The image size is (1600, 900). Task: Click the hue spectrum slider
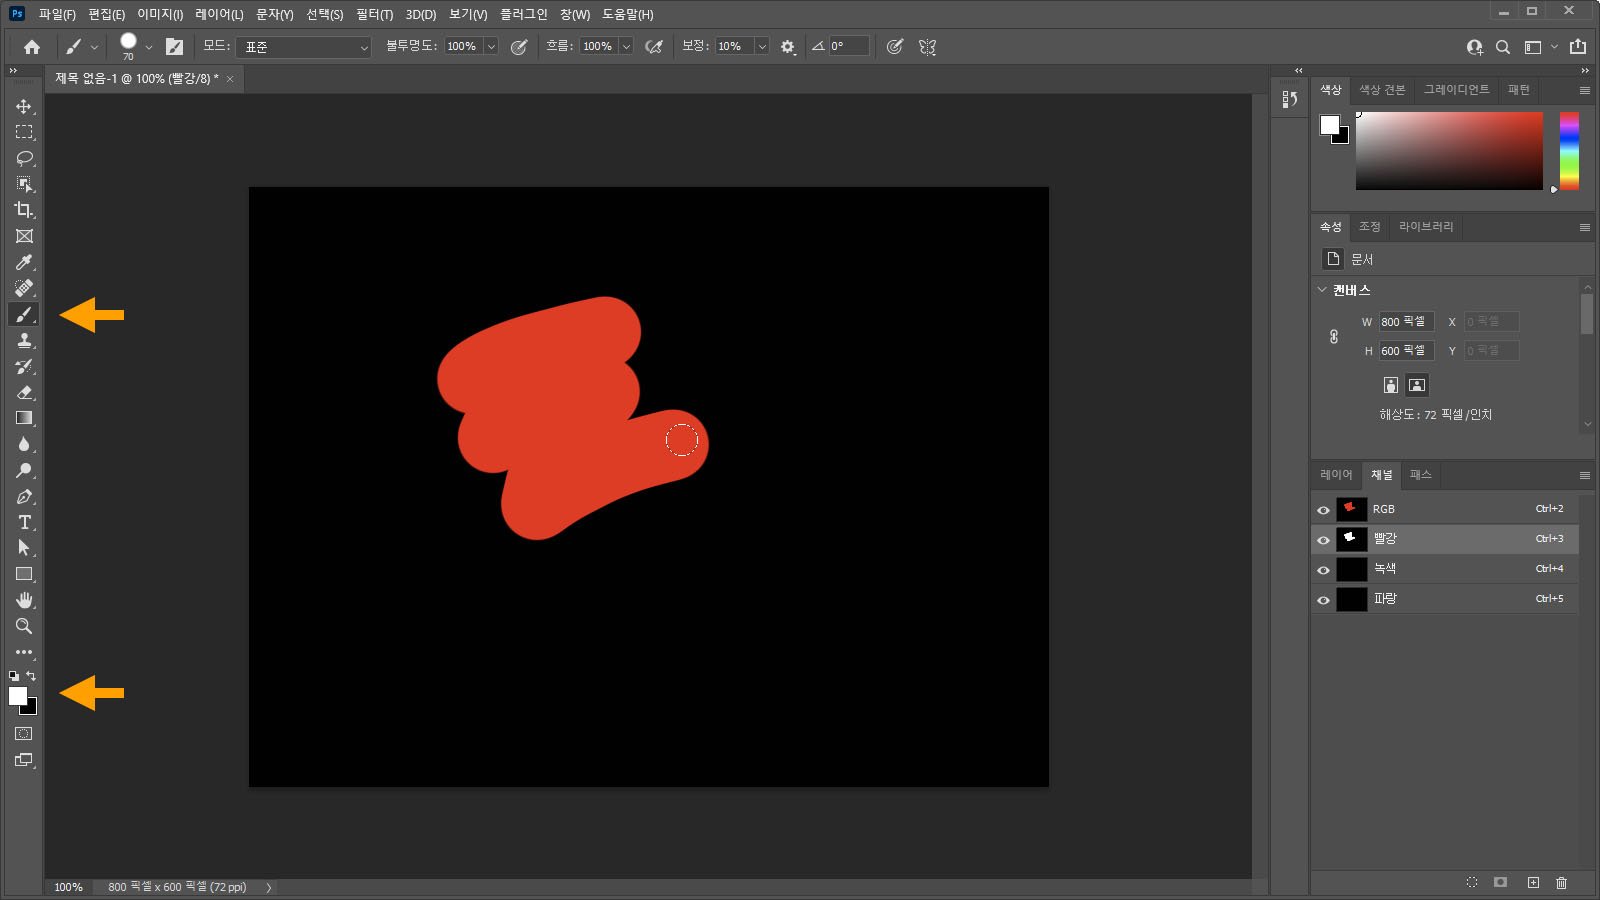(x=1569, y=150)
